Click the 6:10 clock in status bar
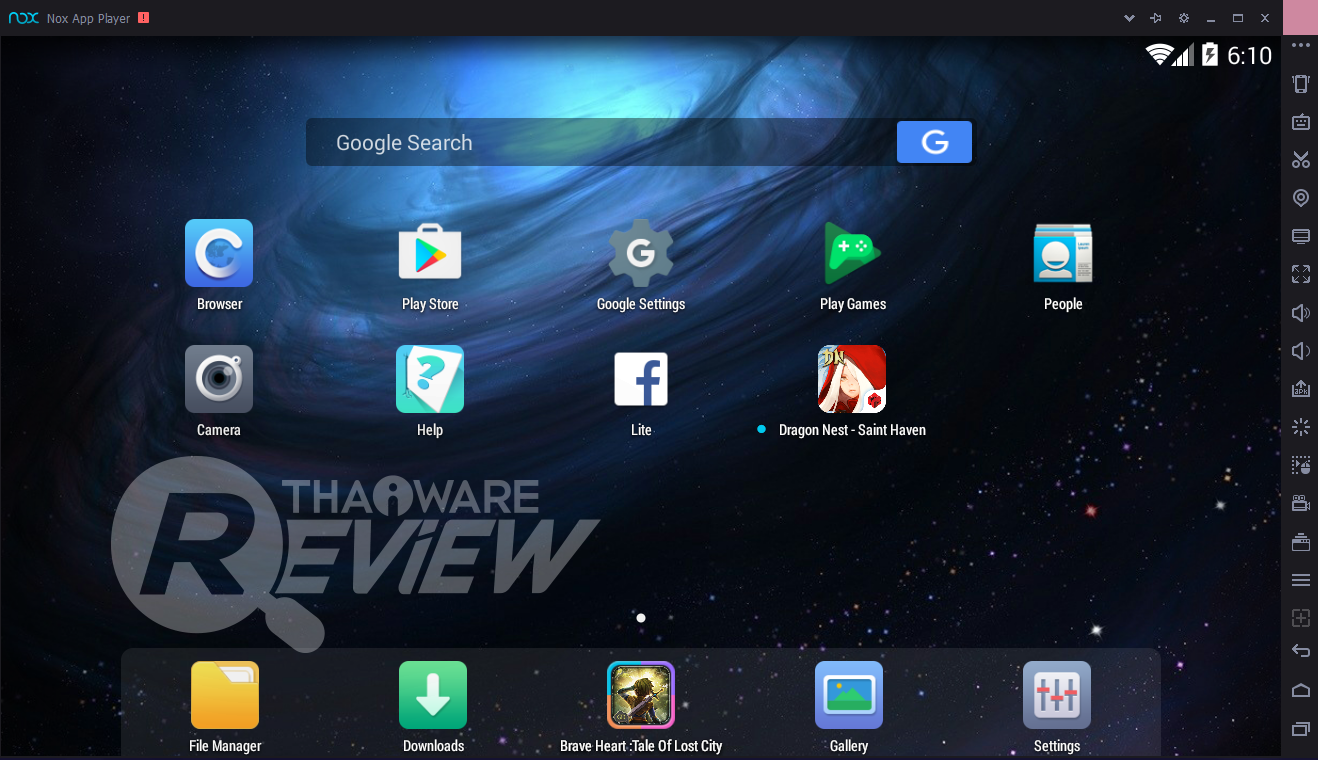Viewport: 1318px width, 760px height. (1249, 55)
